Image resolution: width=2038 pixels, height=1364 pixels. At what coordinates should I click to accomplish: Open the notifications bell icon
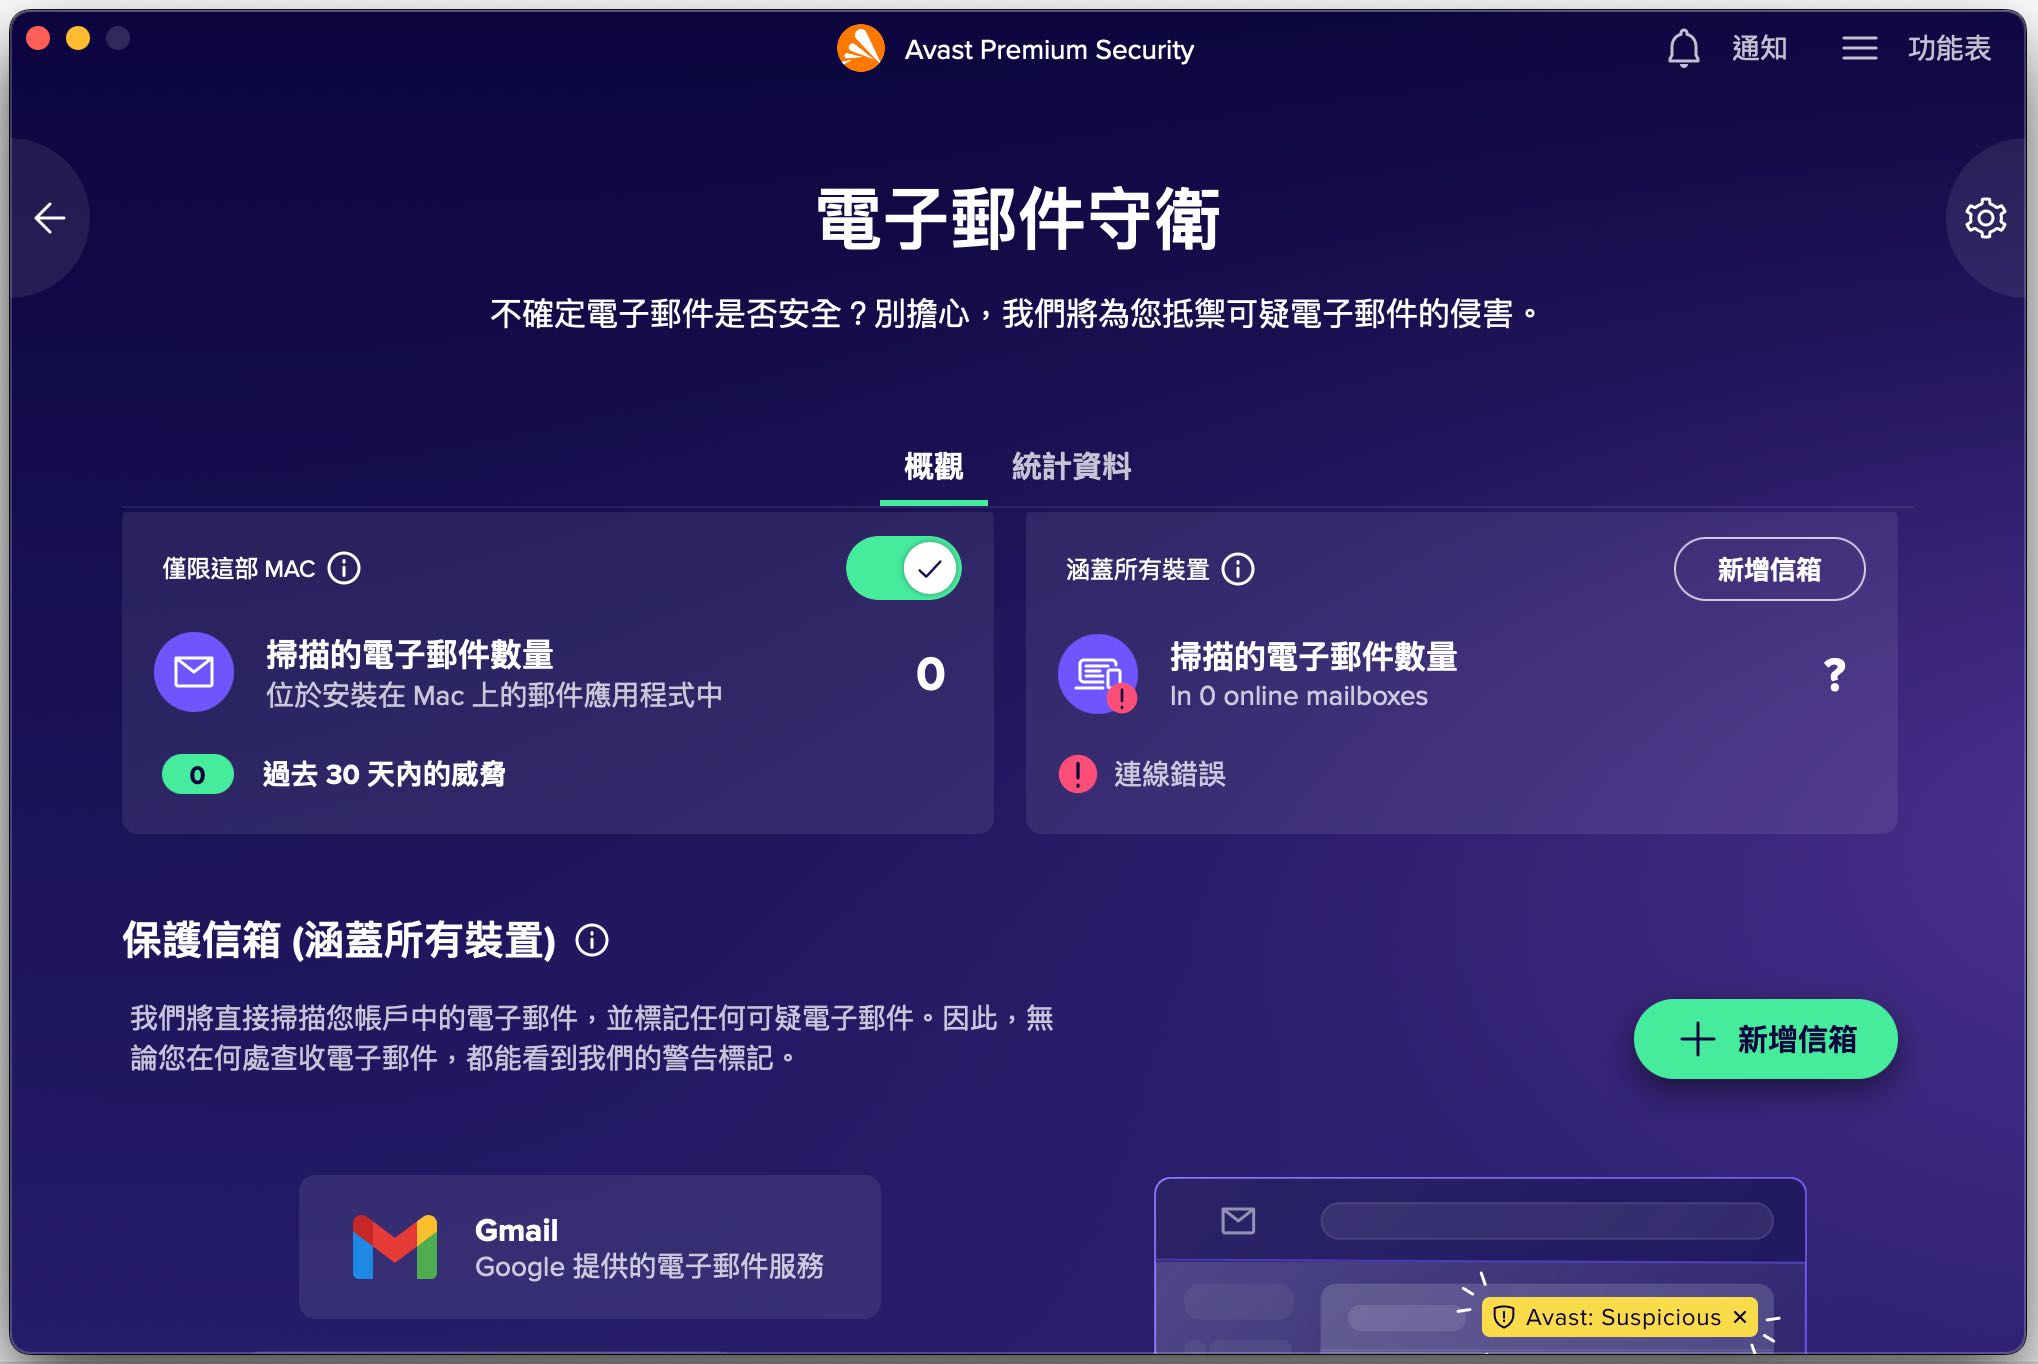click(x=1684, y=48)
